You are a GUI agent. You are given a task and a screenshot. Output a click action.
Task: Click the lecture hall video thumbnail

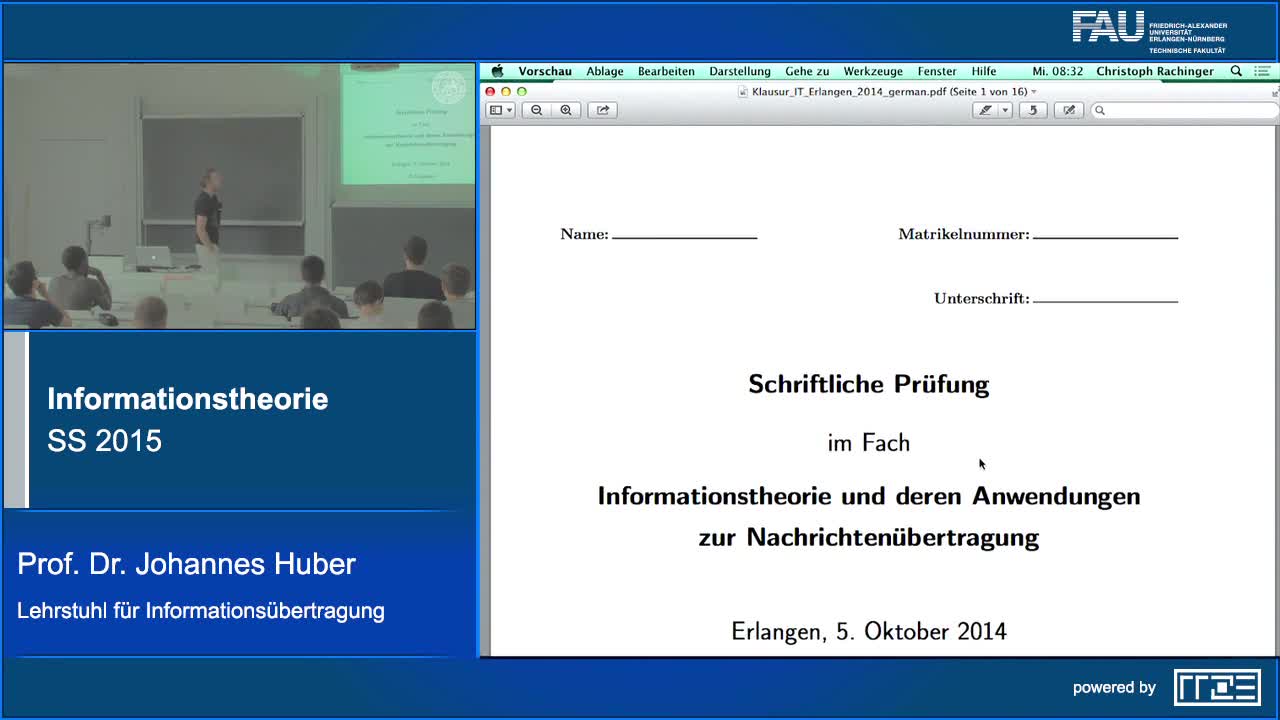(x=239, y=196)
